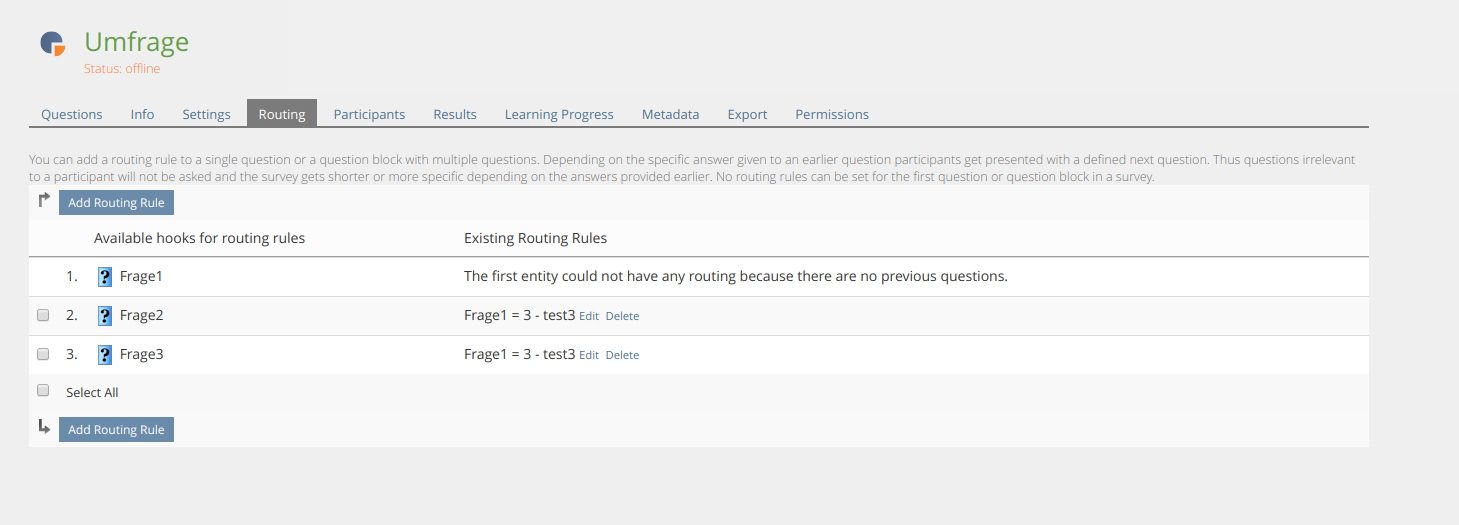The width and height of the screenshot is (1459, 525).
Task: Open the Questions tab
Action: (72, 114)
